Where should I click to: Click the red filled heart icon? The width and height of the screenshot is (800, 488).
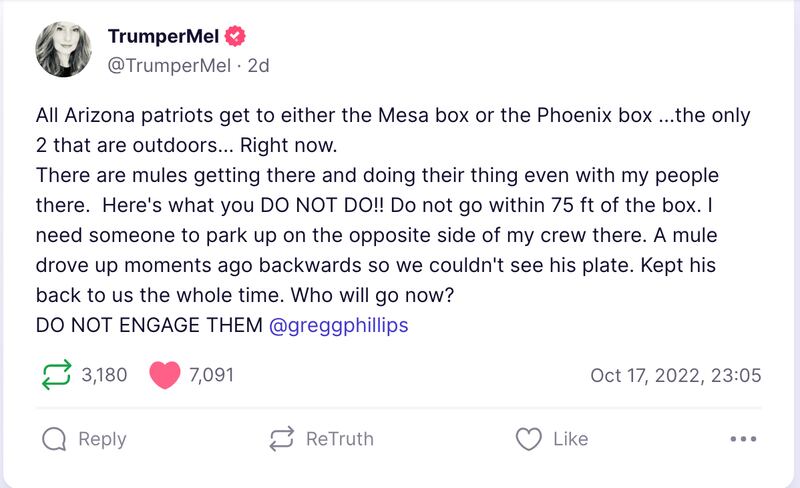pos(164,375)
